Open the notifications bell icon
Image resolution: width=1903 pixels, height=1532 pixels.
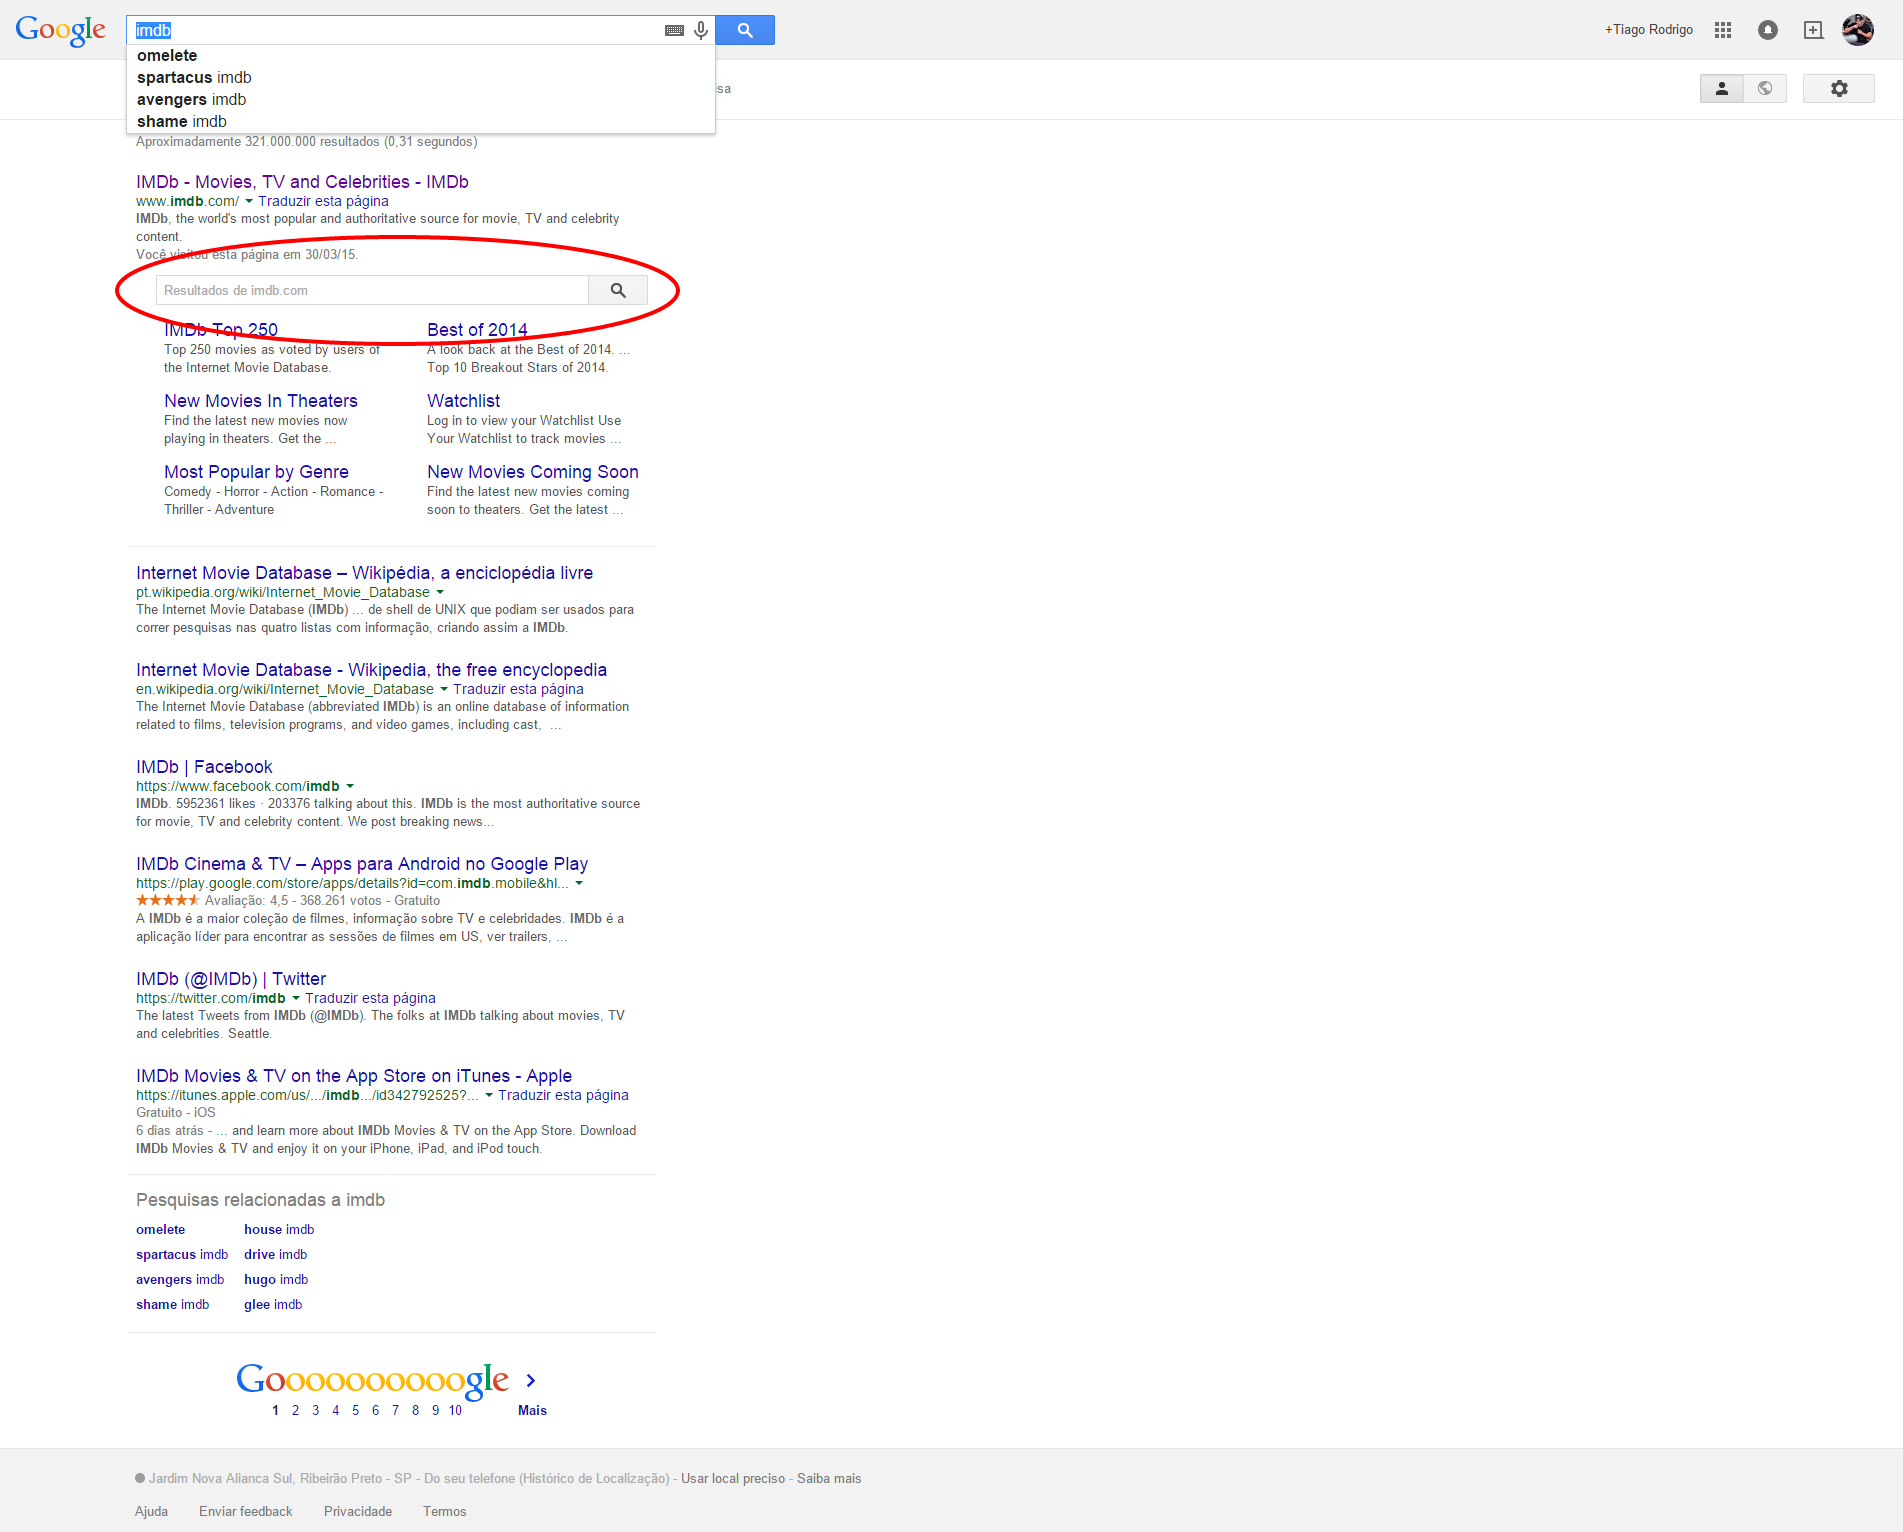(x=1768, y=30)
